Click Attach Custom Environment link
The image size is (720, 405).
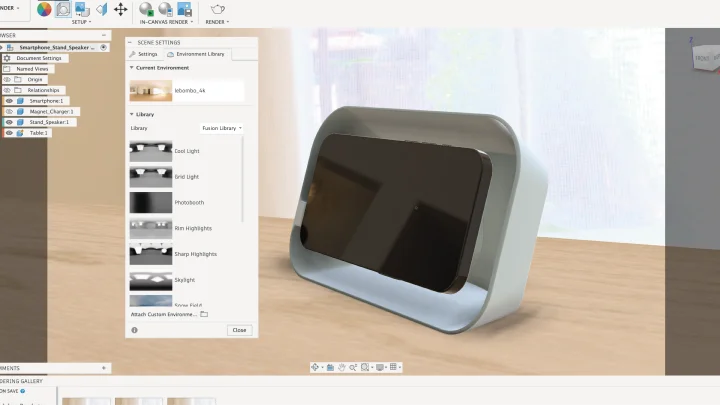[x=163, y=314]
